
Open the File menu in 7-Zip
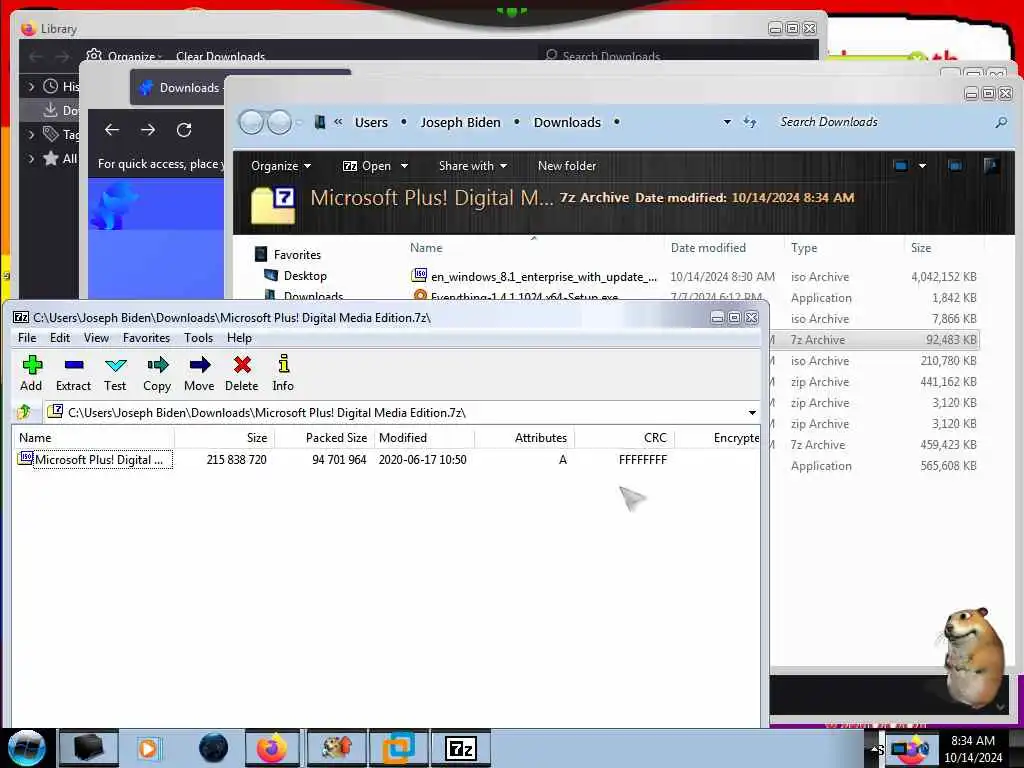click(27, 338)
